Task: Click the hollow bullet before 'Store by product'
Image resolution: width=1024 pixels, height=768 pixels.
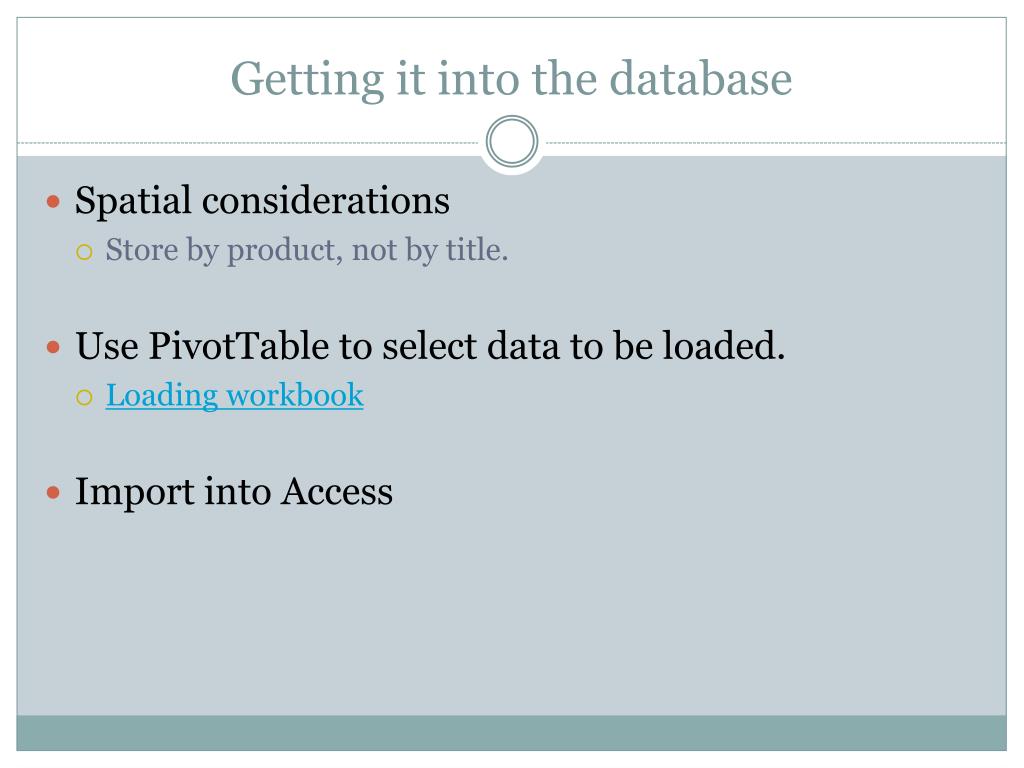Action: click(84, 252)
